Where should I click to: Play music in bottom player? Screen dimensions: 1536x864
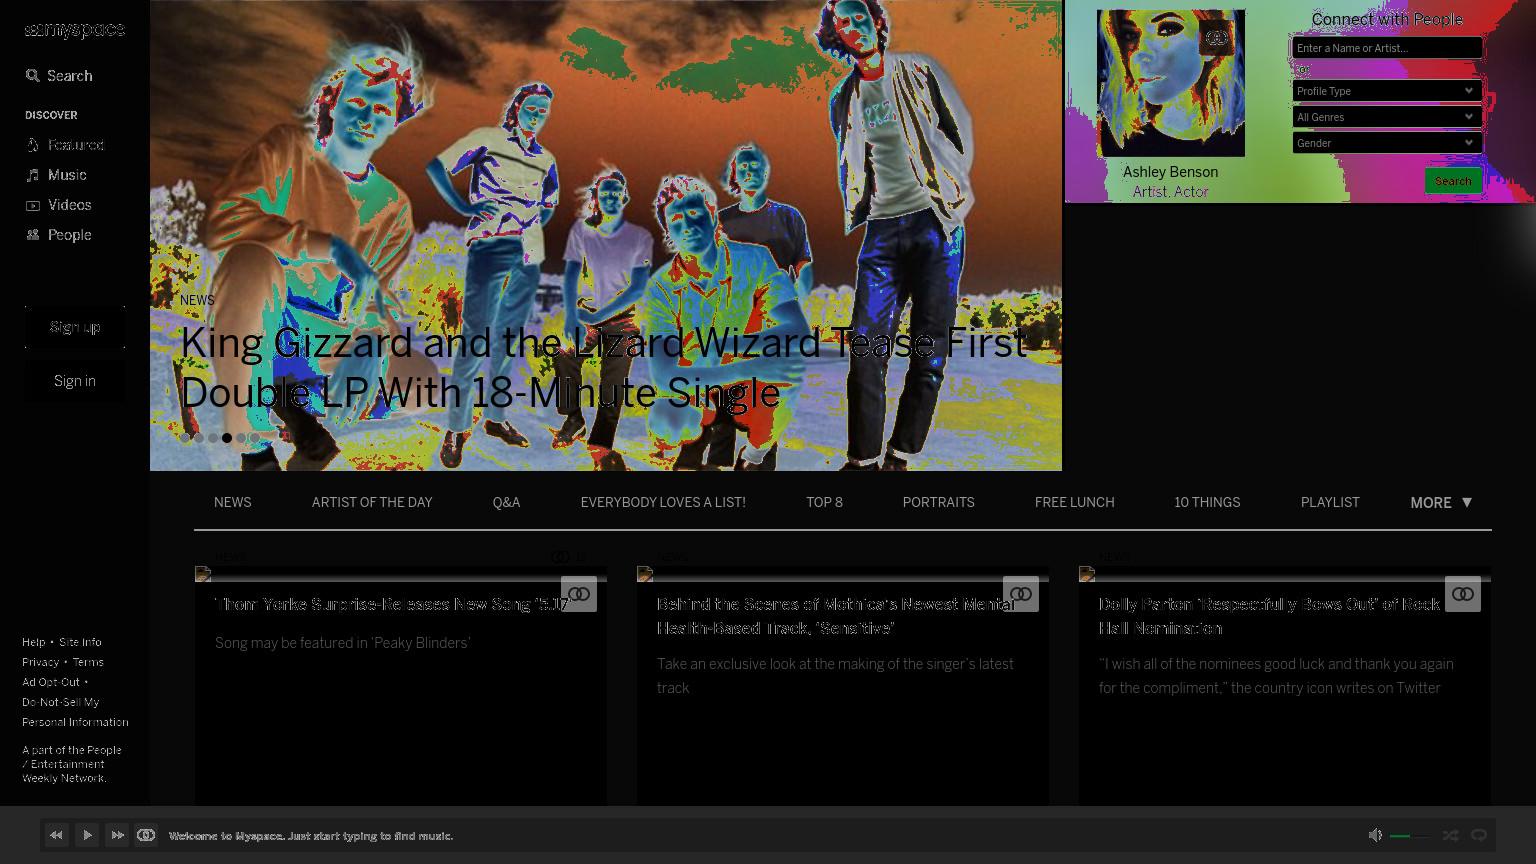click(x=87, y=835)
